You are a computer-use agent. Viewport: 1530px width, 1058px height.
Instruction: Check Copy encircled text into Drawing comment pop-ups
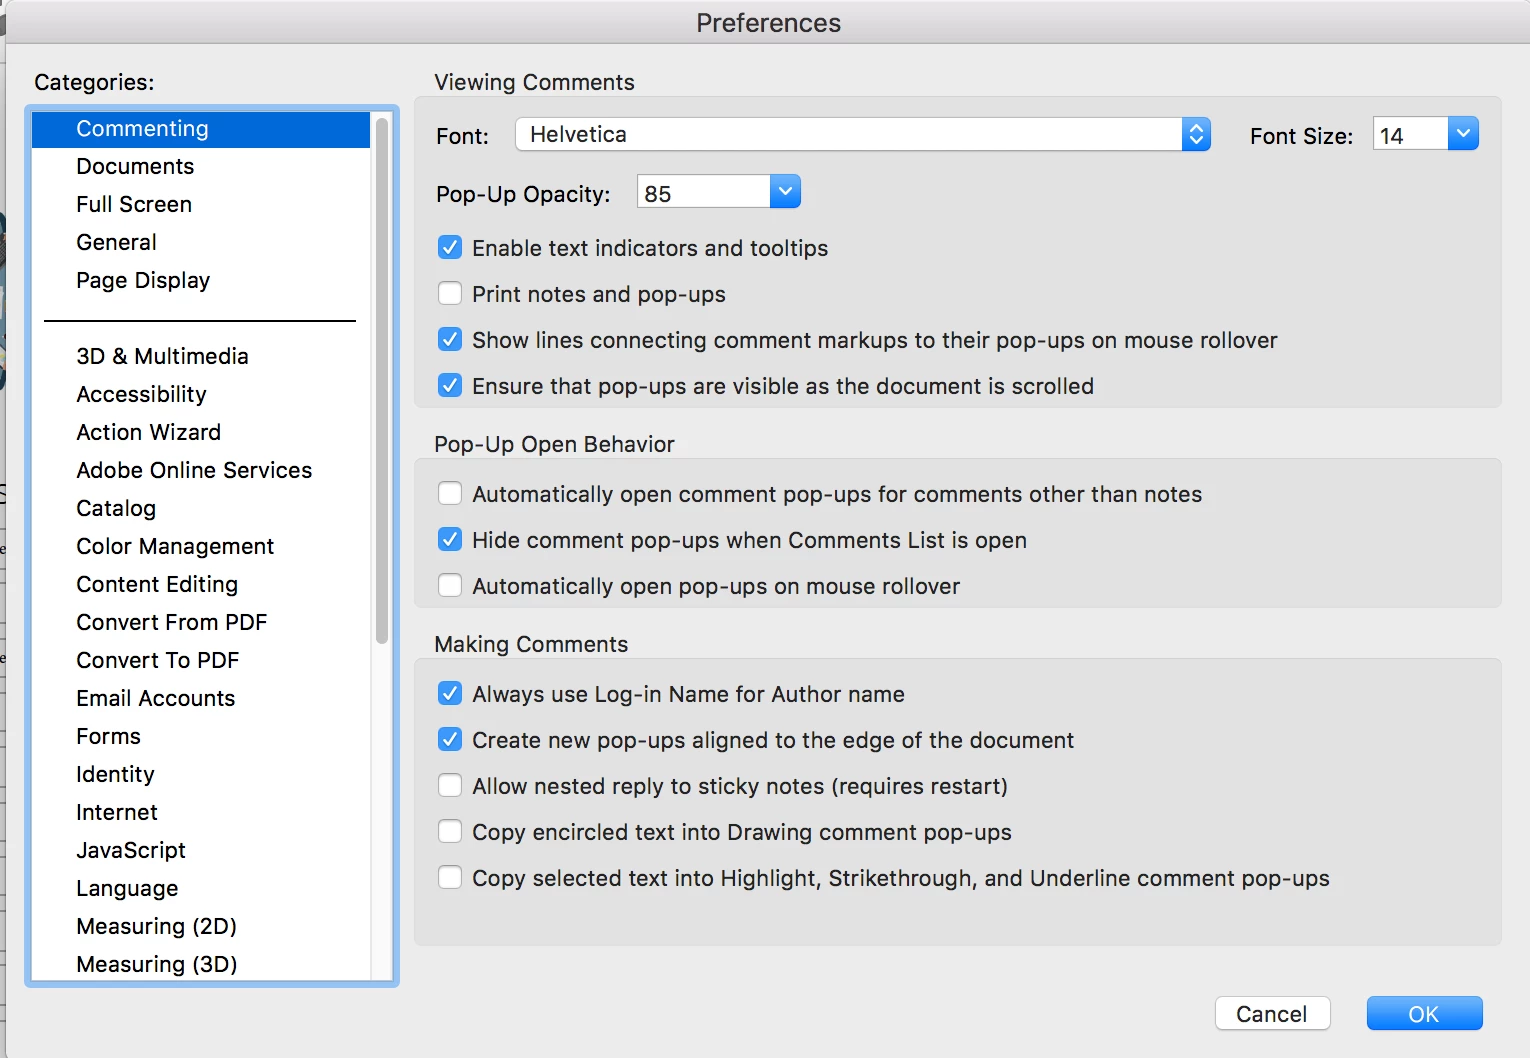click(x=450, y=832)
